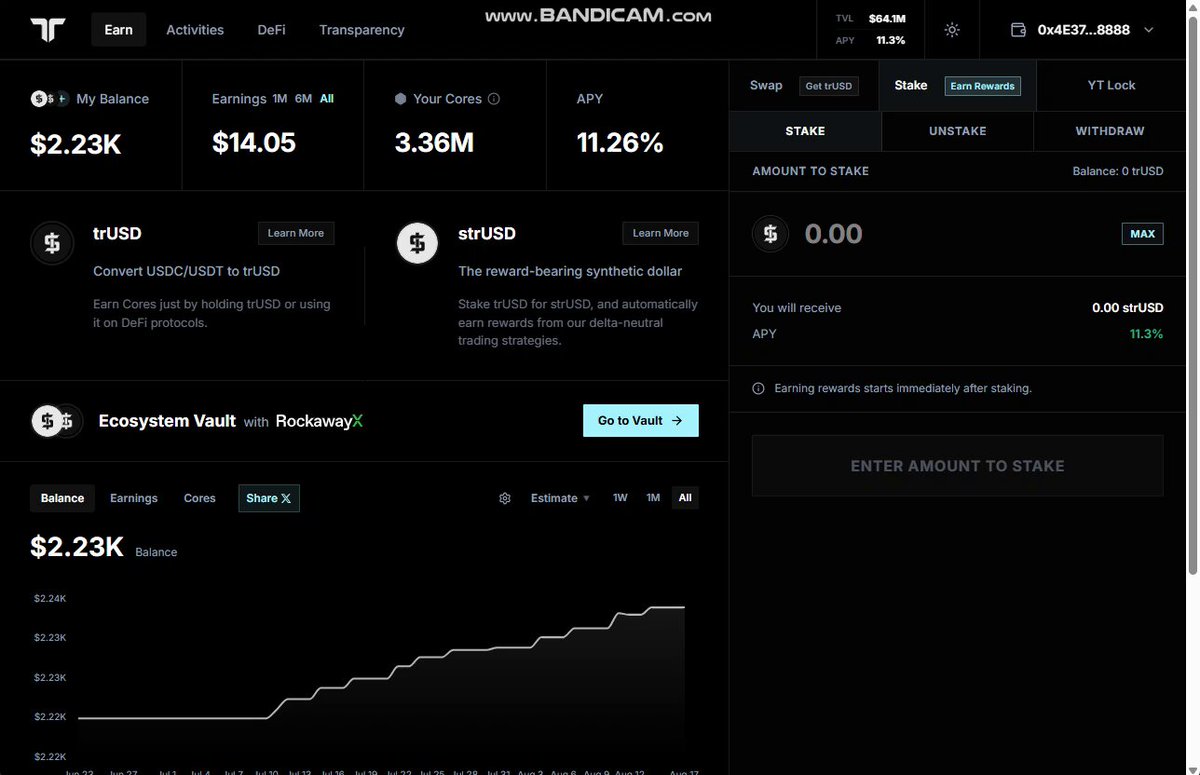This screenshot has height=775, width=1200.
Task: Select the WITHDRAW sub-tab
Action: (x=1110, y=131)
